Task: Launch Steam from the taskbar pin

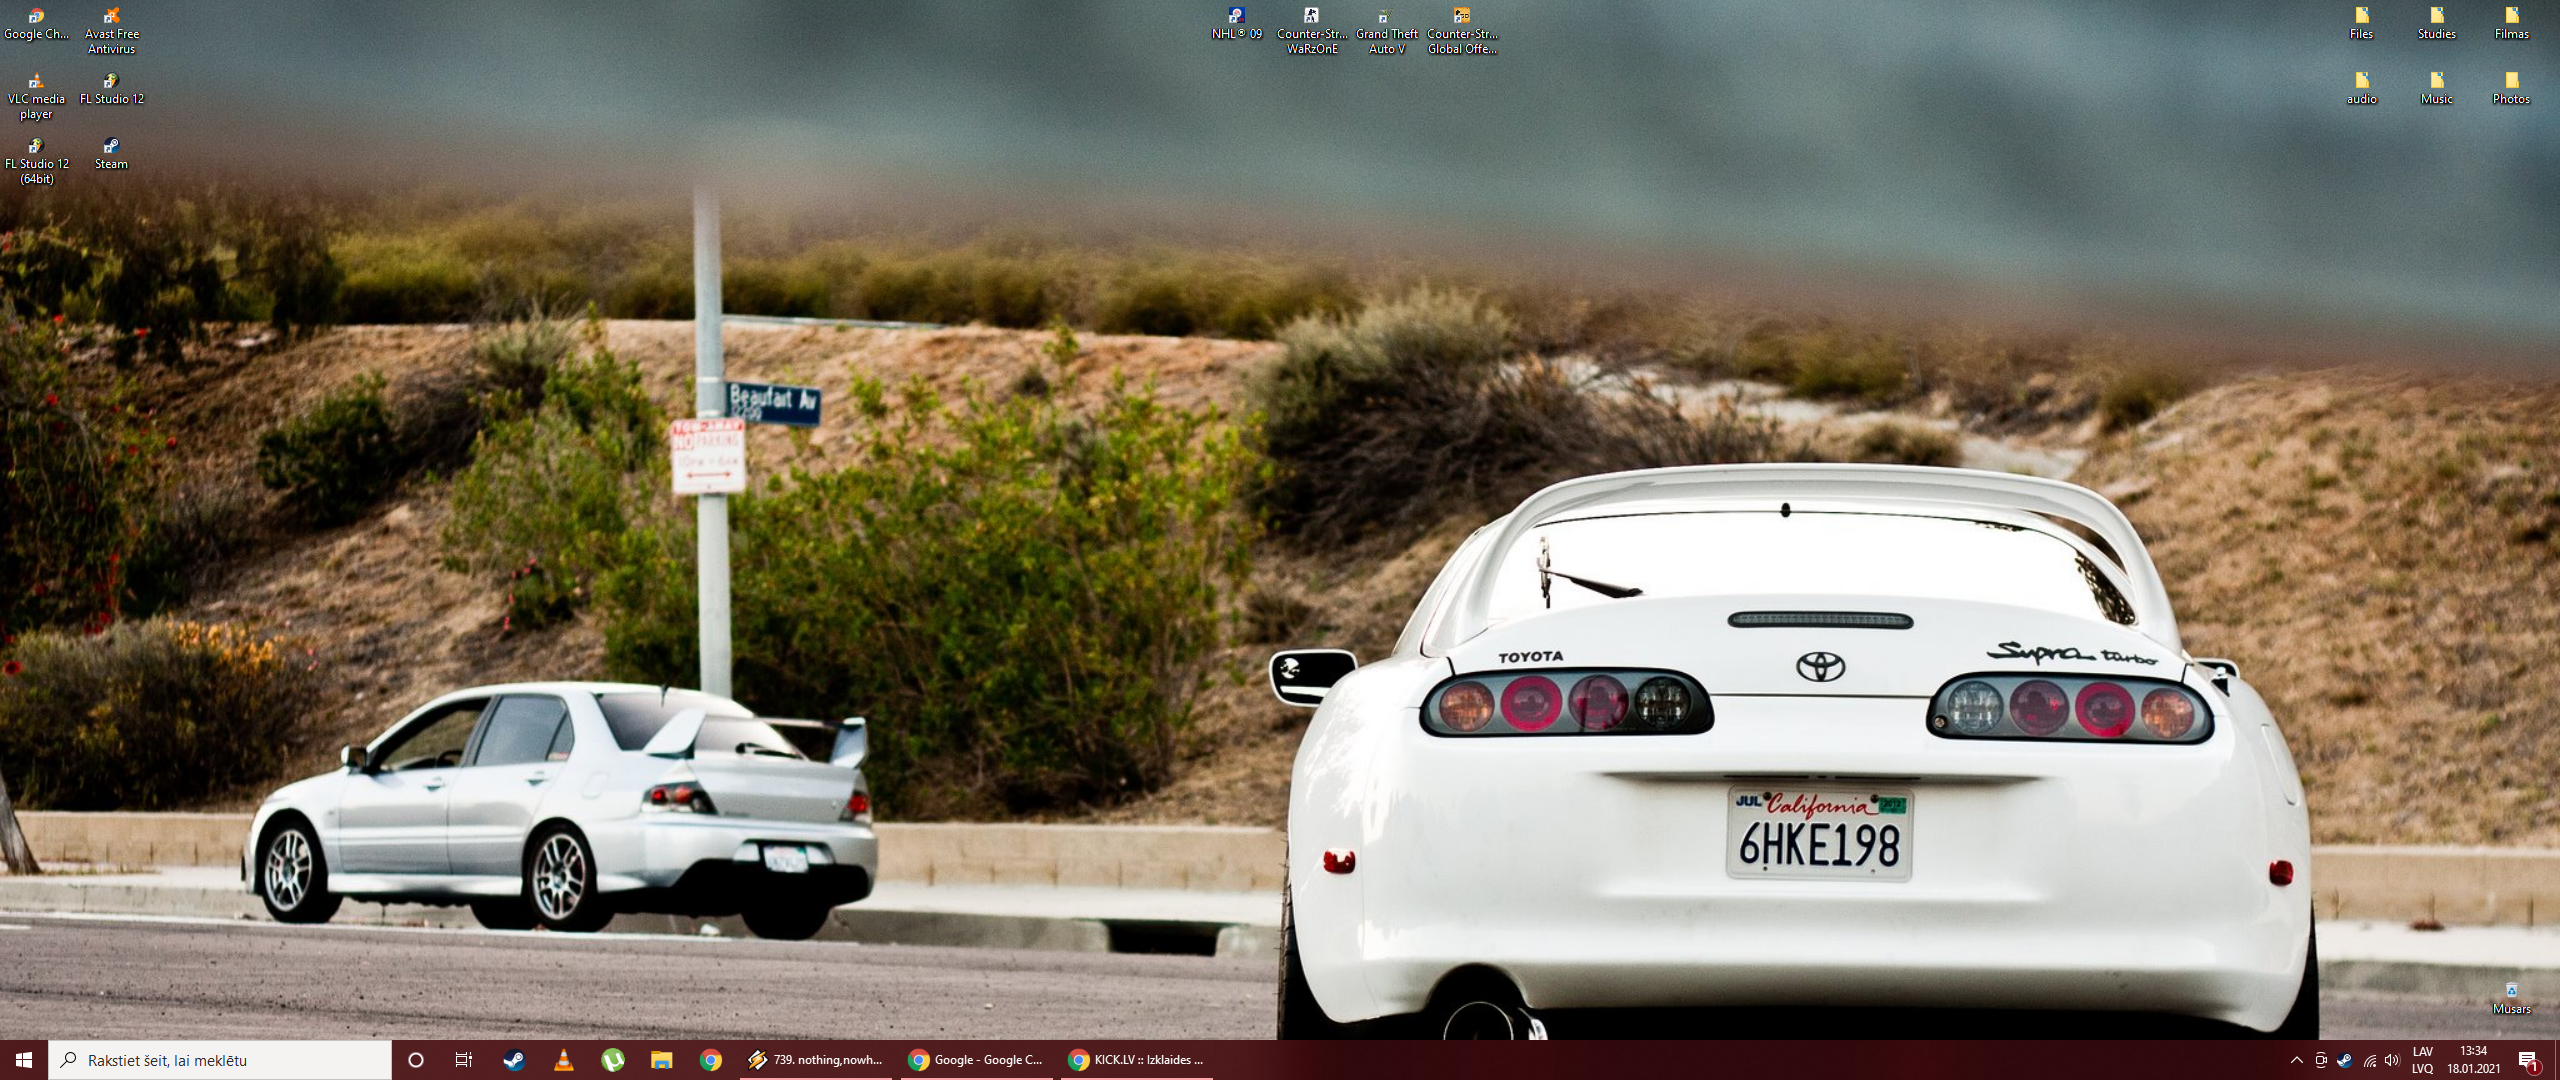Action: click(x=514, y=1060)
